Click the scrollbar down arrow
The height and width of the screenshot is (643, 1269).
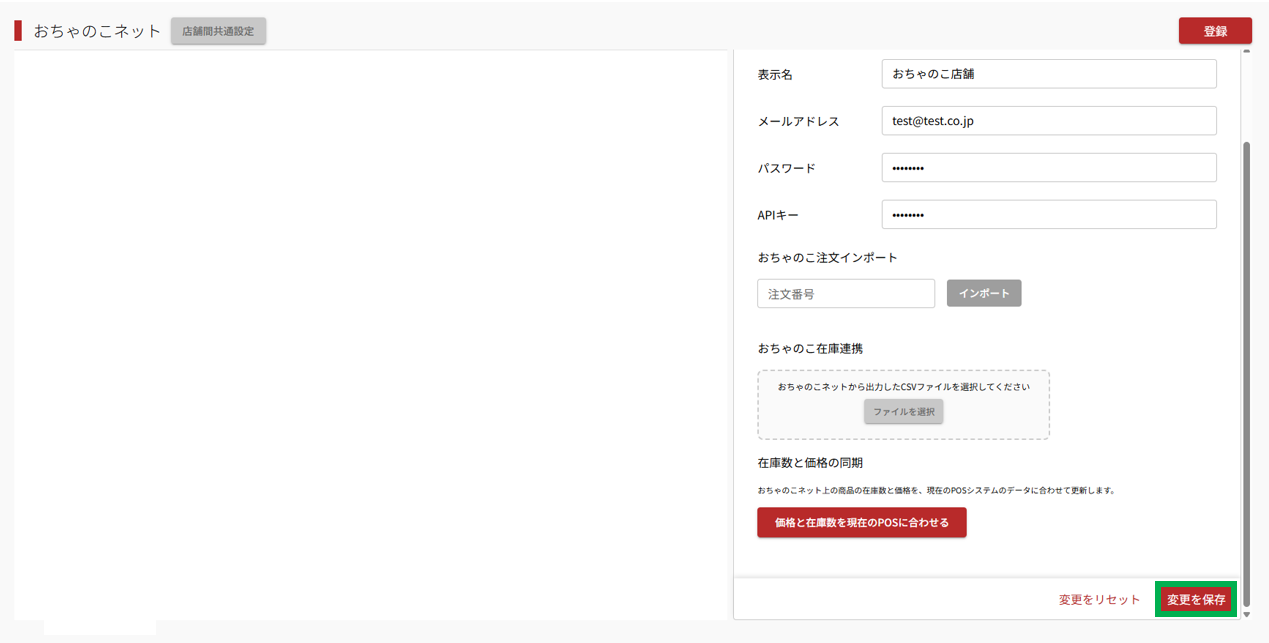[x=1246, y=614]
